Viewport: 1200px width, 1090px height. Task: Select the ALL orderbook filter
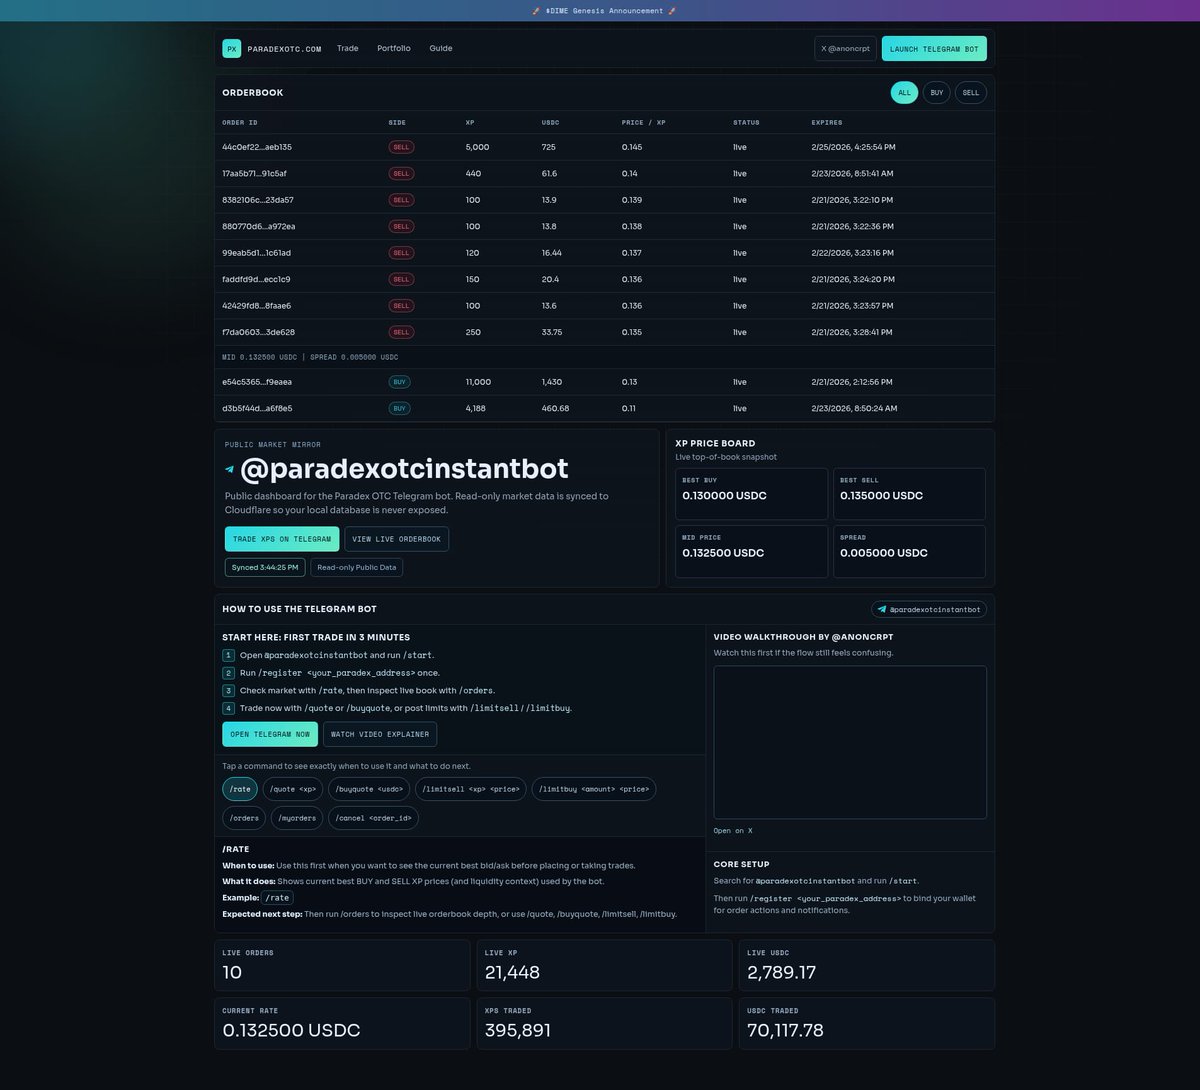pyautogui.click(x=904, y=93)
